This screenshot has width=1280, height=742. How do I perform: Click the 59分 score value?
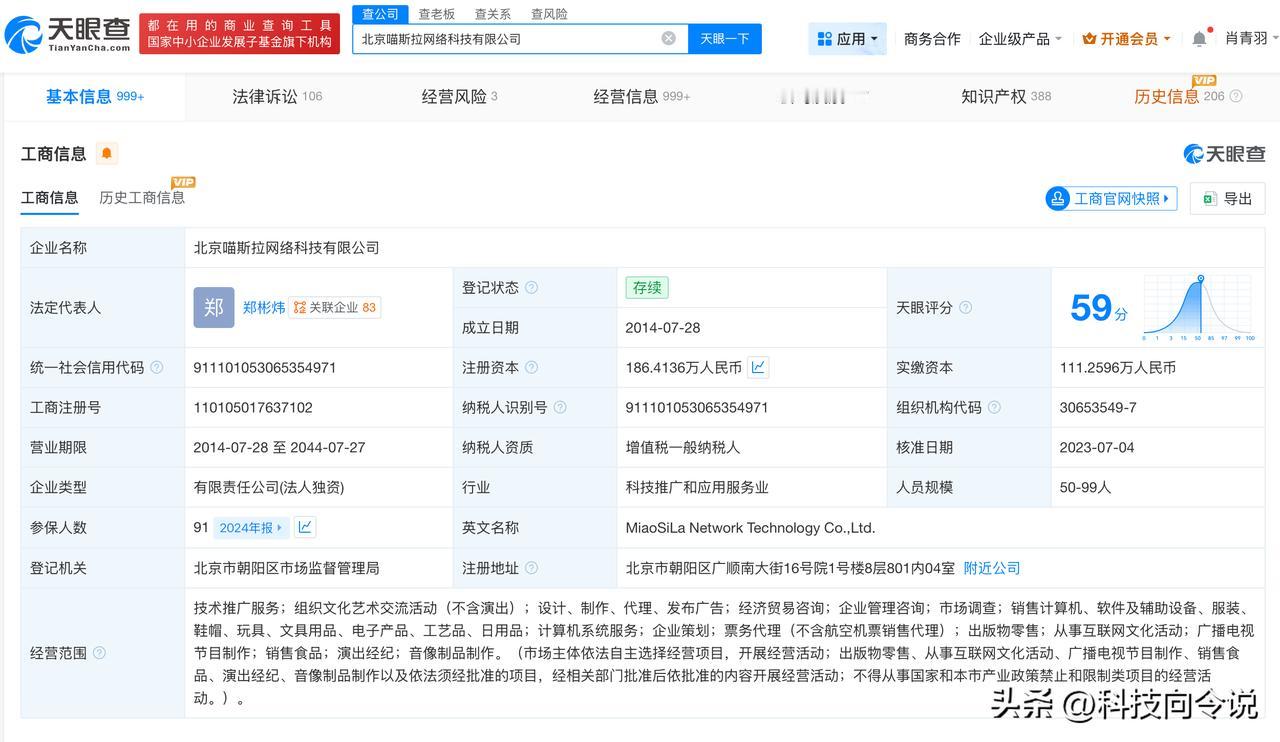pos(1098,308)
